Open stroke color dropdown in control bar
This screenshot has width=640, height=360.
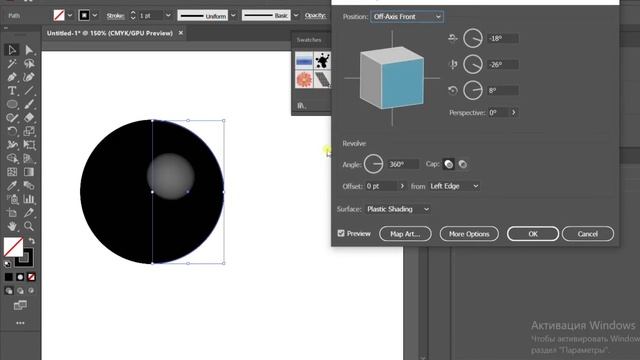(95, 16)
